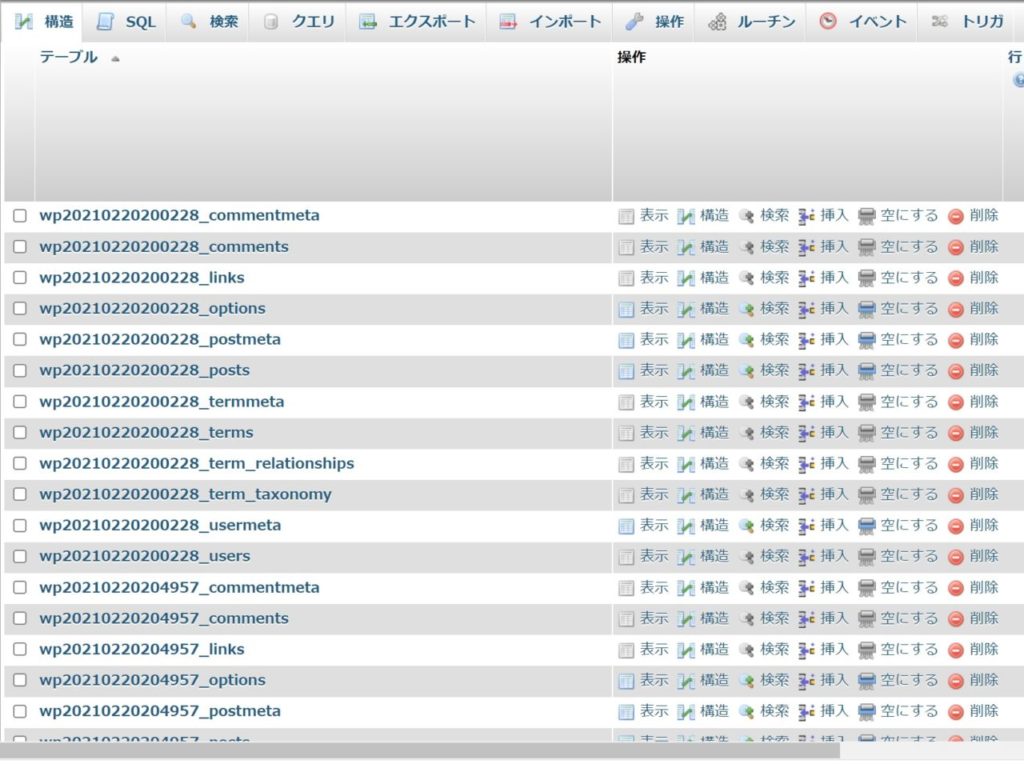Screen dimensions: 1024x764
Task: Check the wp20210220200228_commentmeta checkbox
Action: pyautogui.click(x=20, y=215)
